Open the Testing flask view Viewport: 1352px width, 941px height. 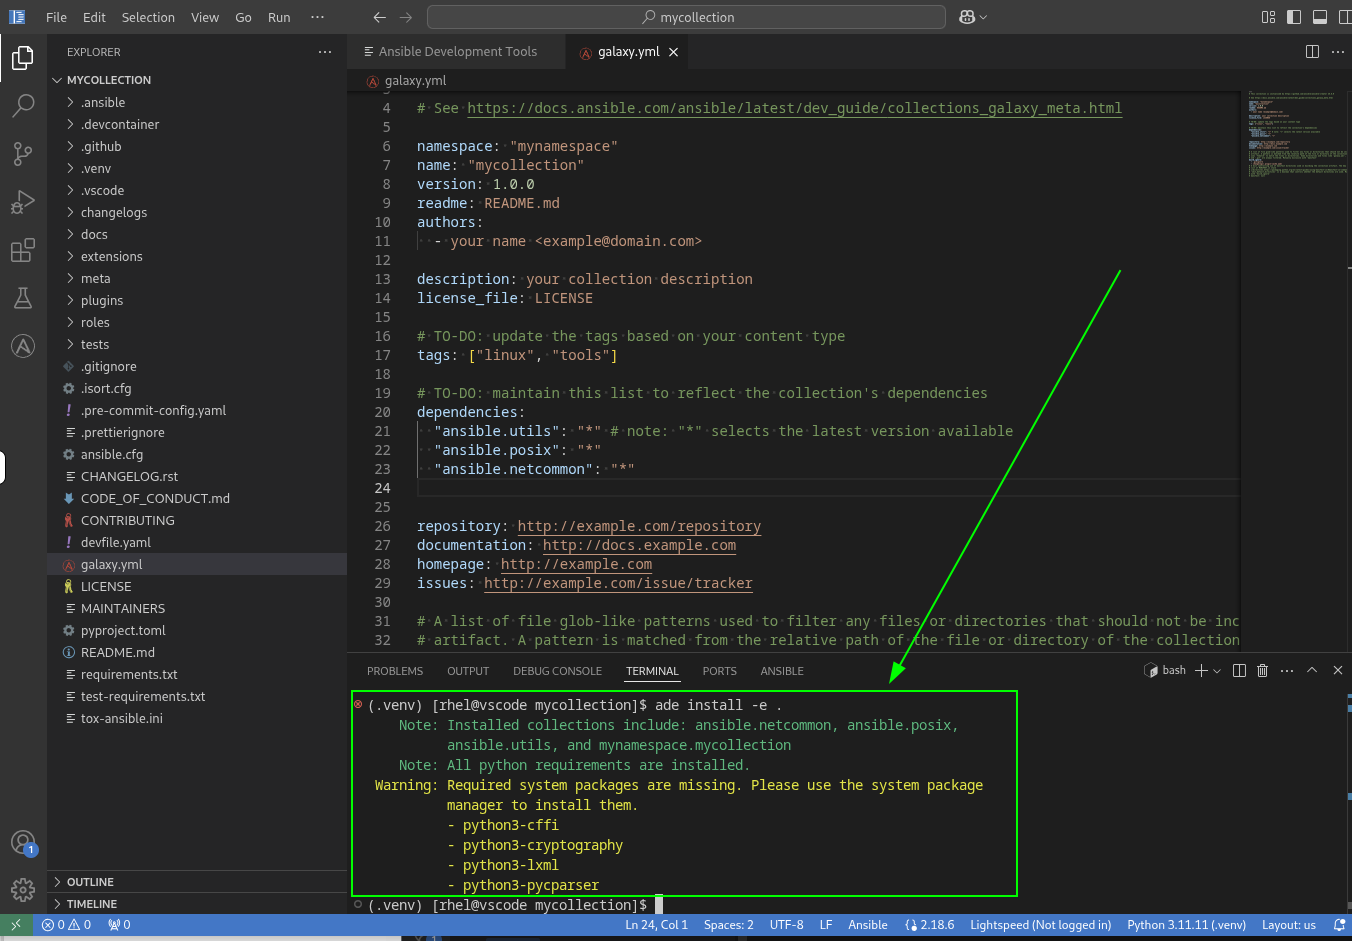coord(23,298)
